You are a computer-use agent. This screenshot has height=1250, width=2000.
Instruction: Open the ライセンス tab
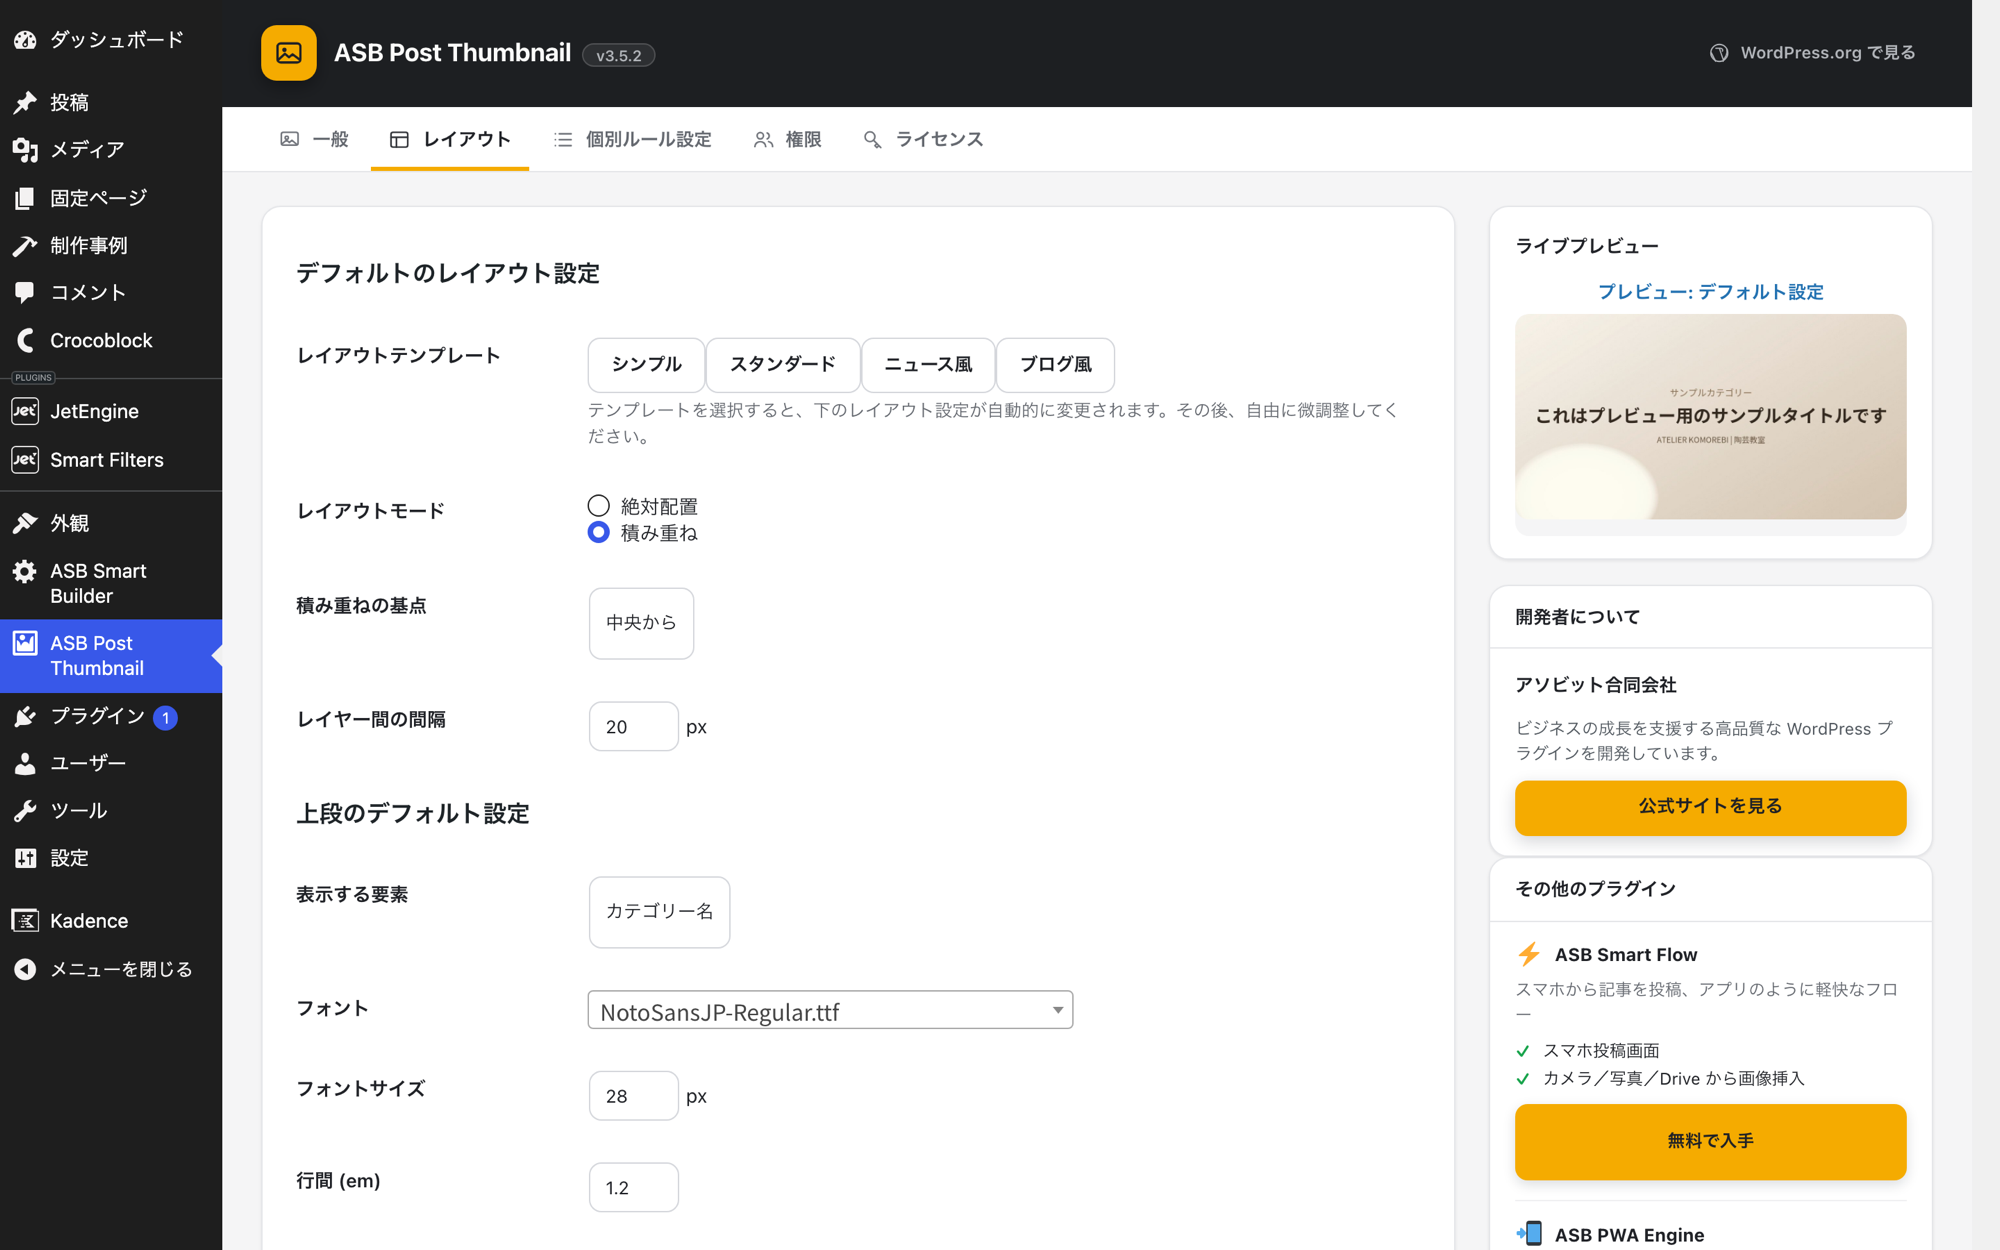click(x=924, y=139)
